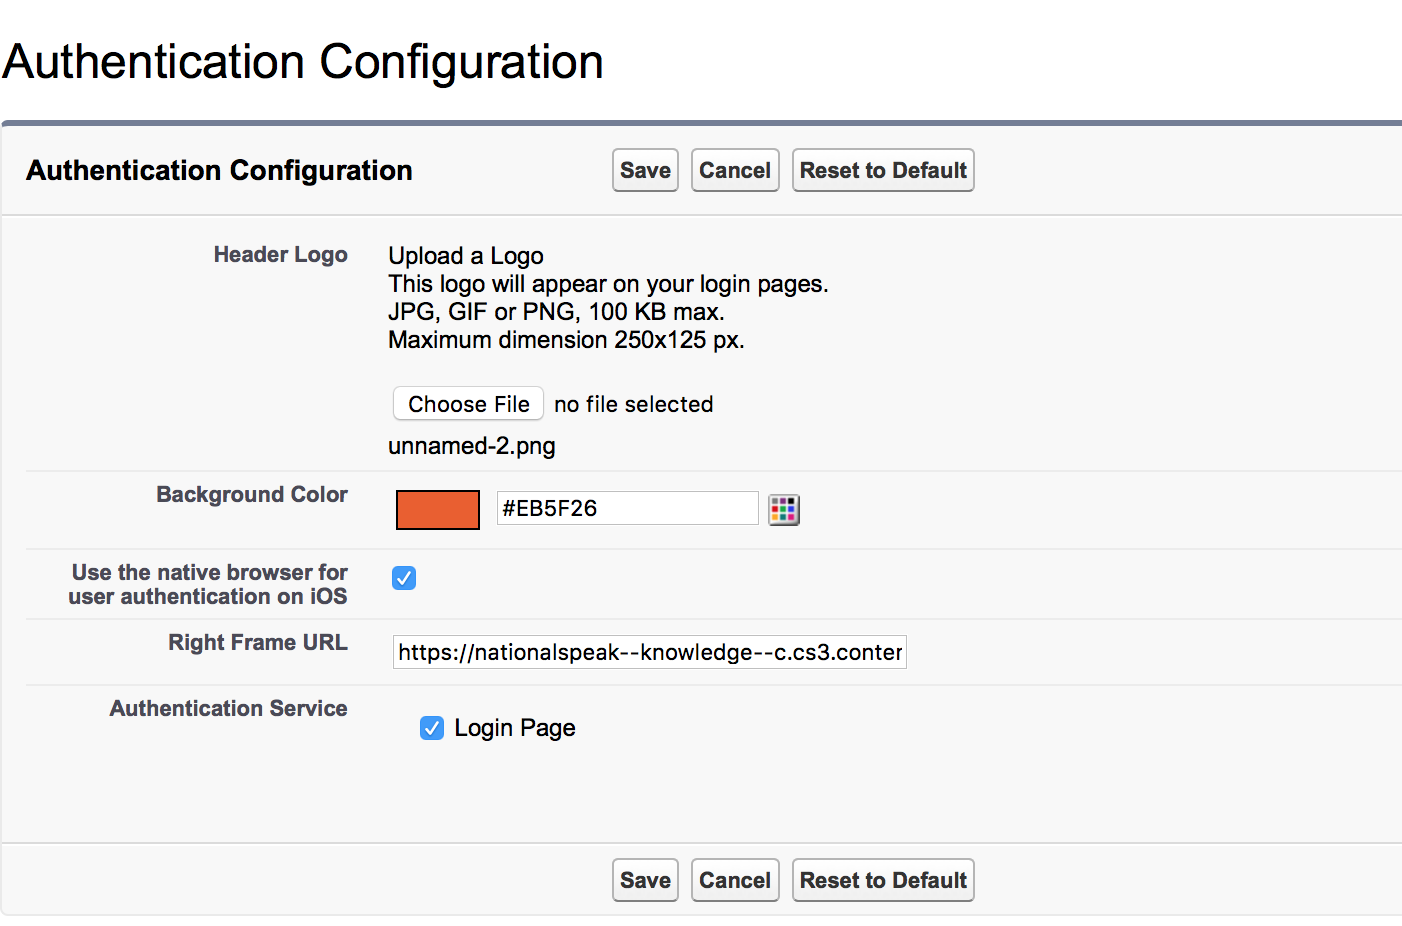Open the Choose File logo upload dialog
Screen dimensions: 1402x926
click(x=468, y=404)
